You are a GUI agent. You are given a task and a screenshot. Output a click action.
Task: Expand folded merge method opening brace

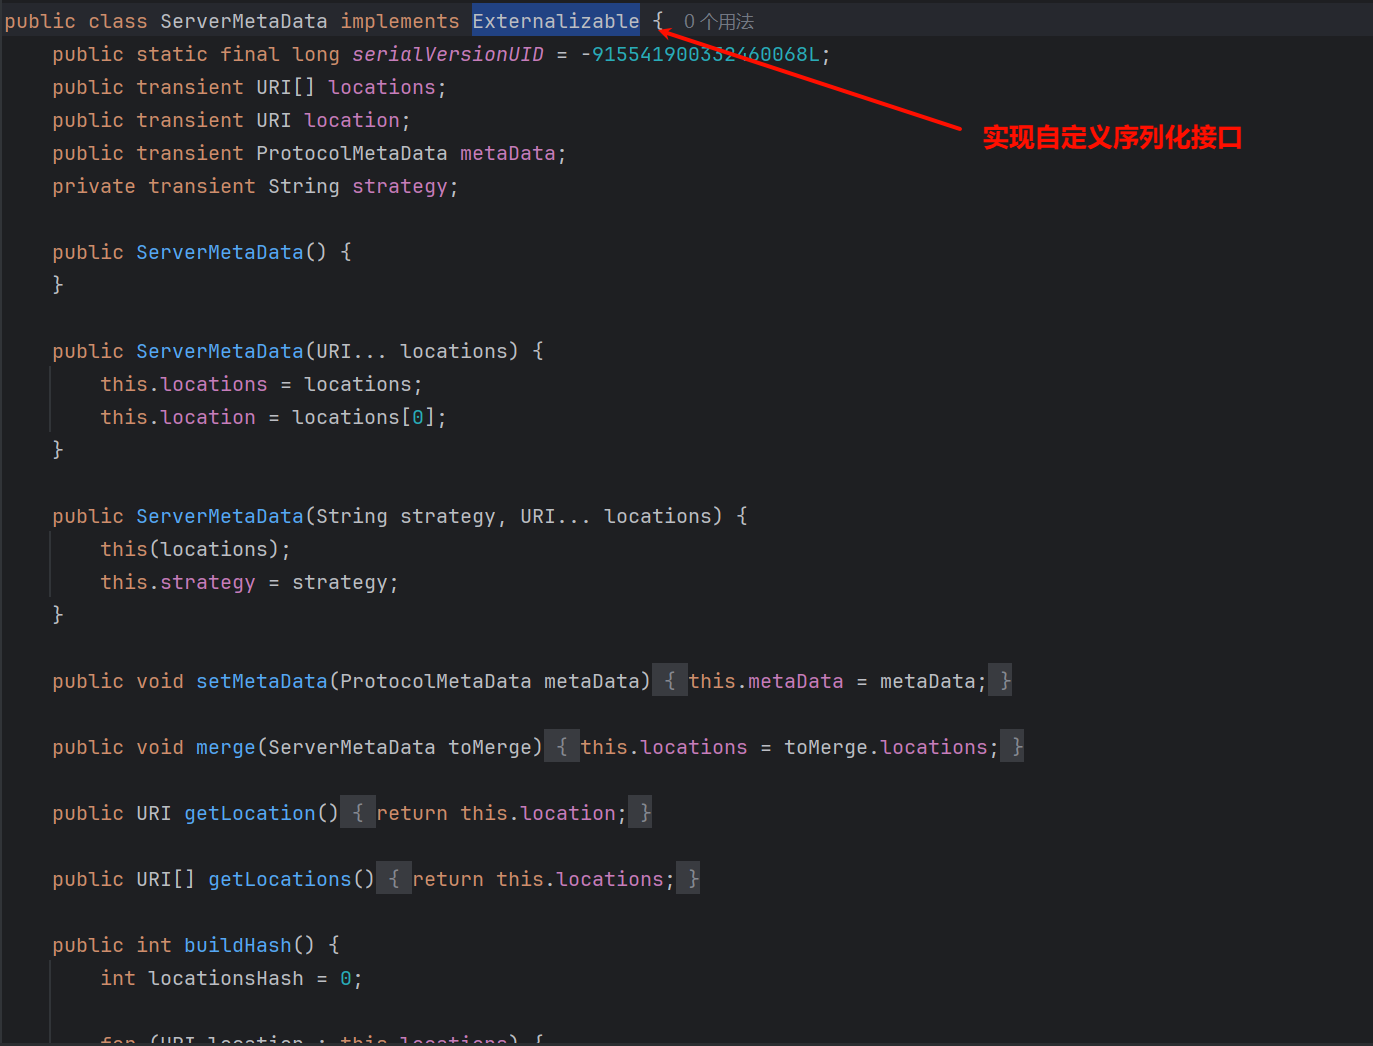pyautogui.click(x=561, y=747)
